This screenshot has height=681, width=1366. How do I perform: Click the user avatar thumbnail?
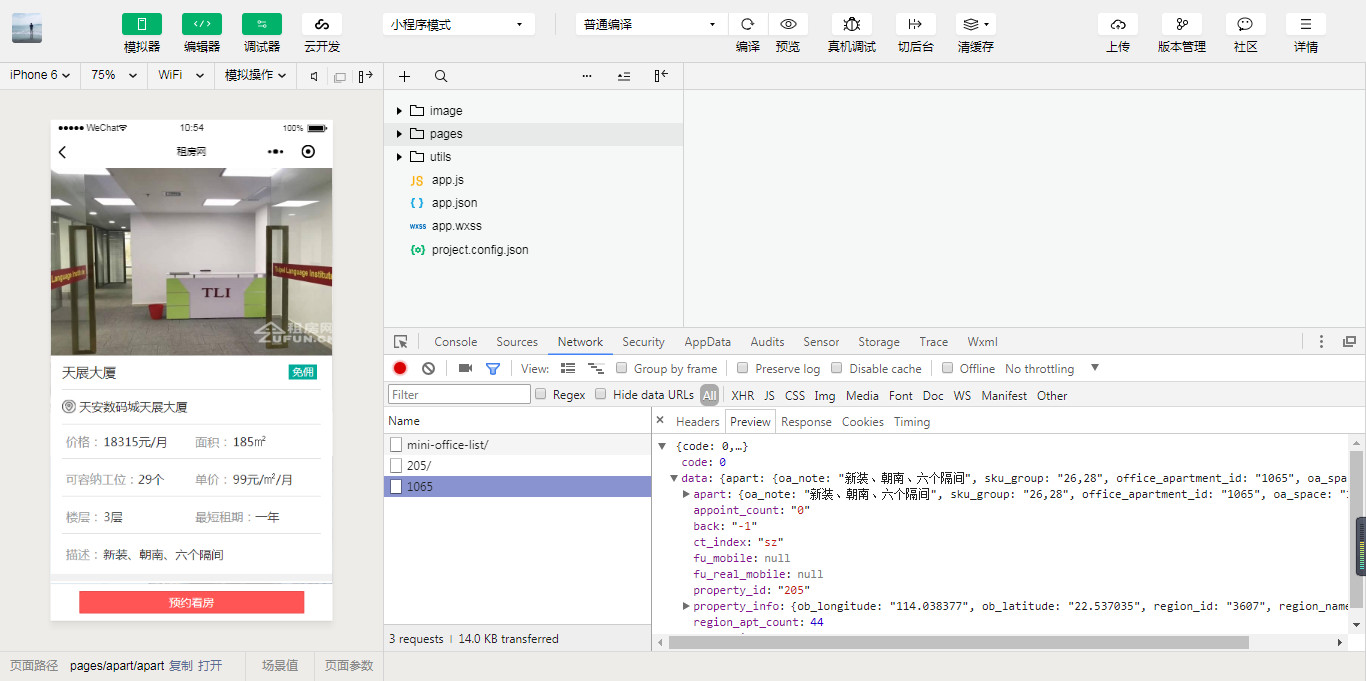(27, 28)
